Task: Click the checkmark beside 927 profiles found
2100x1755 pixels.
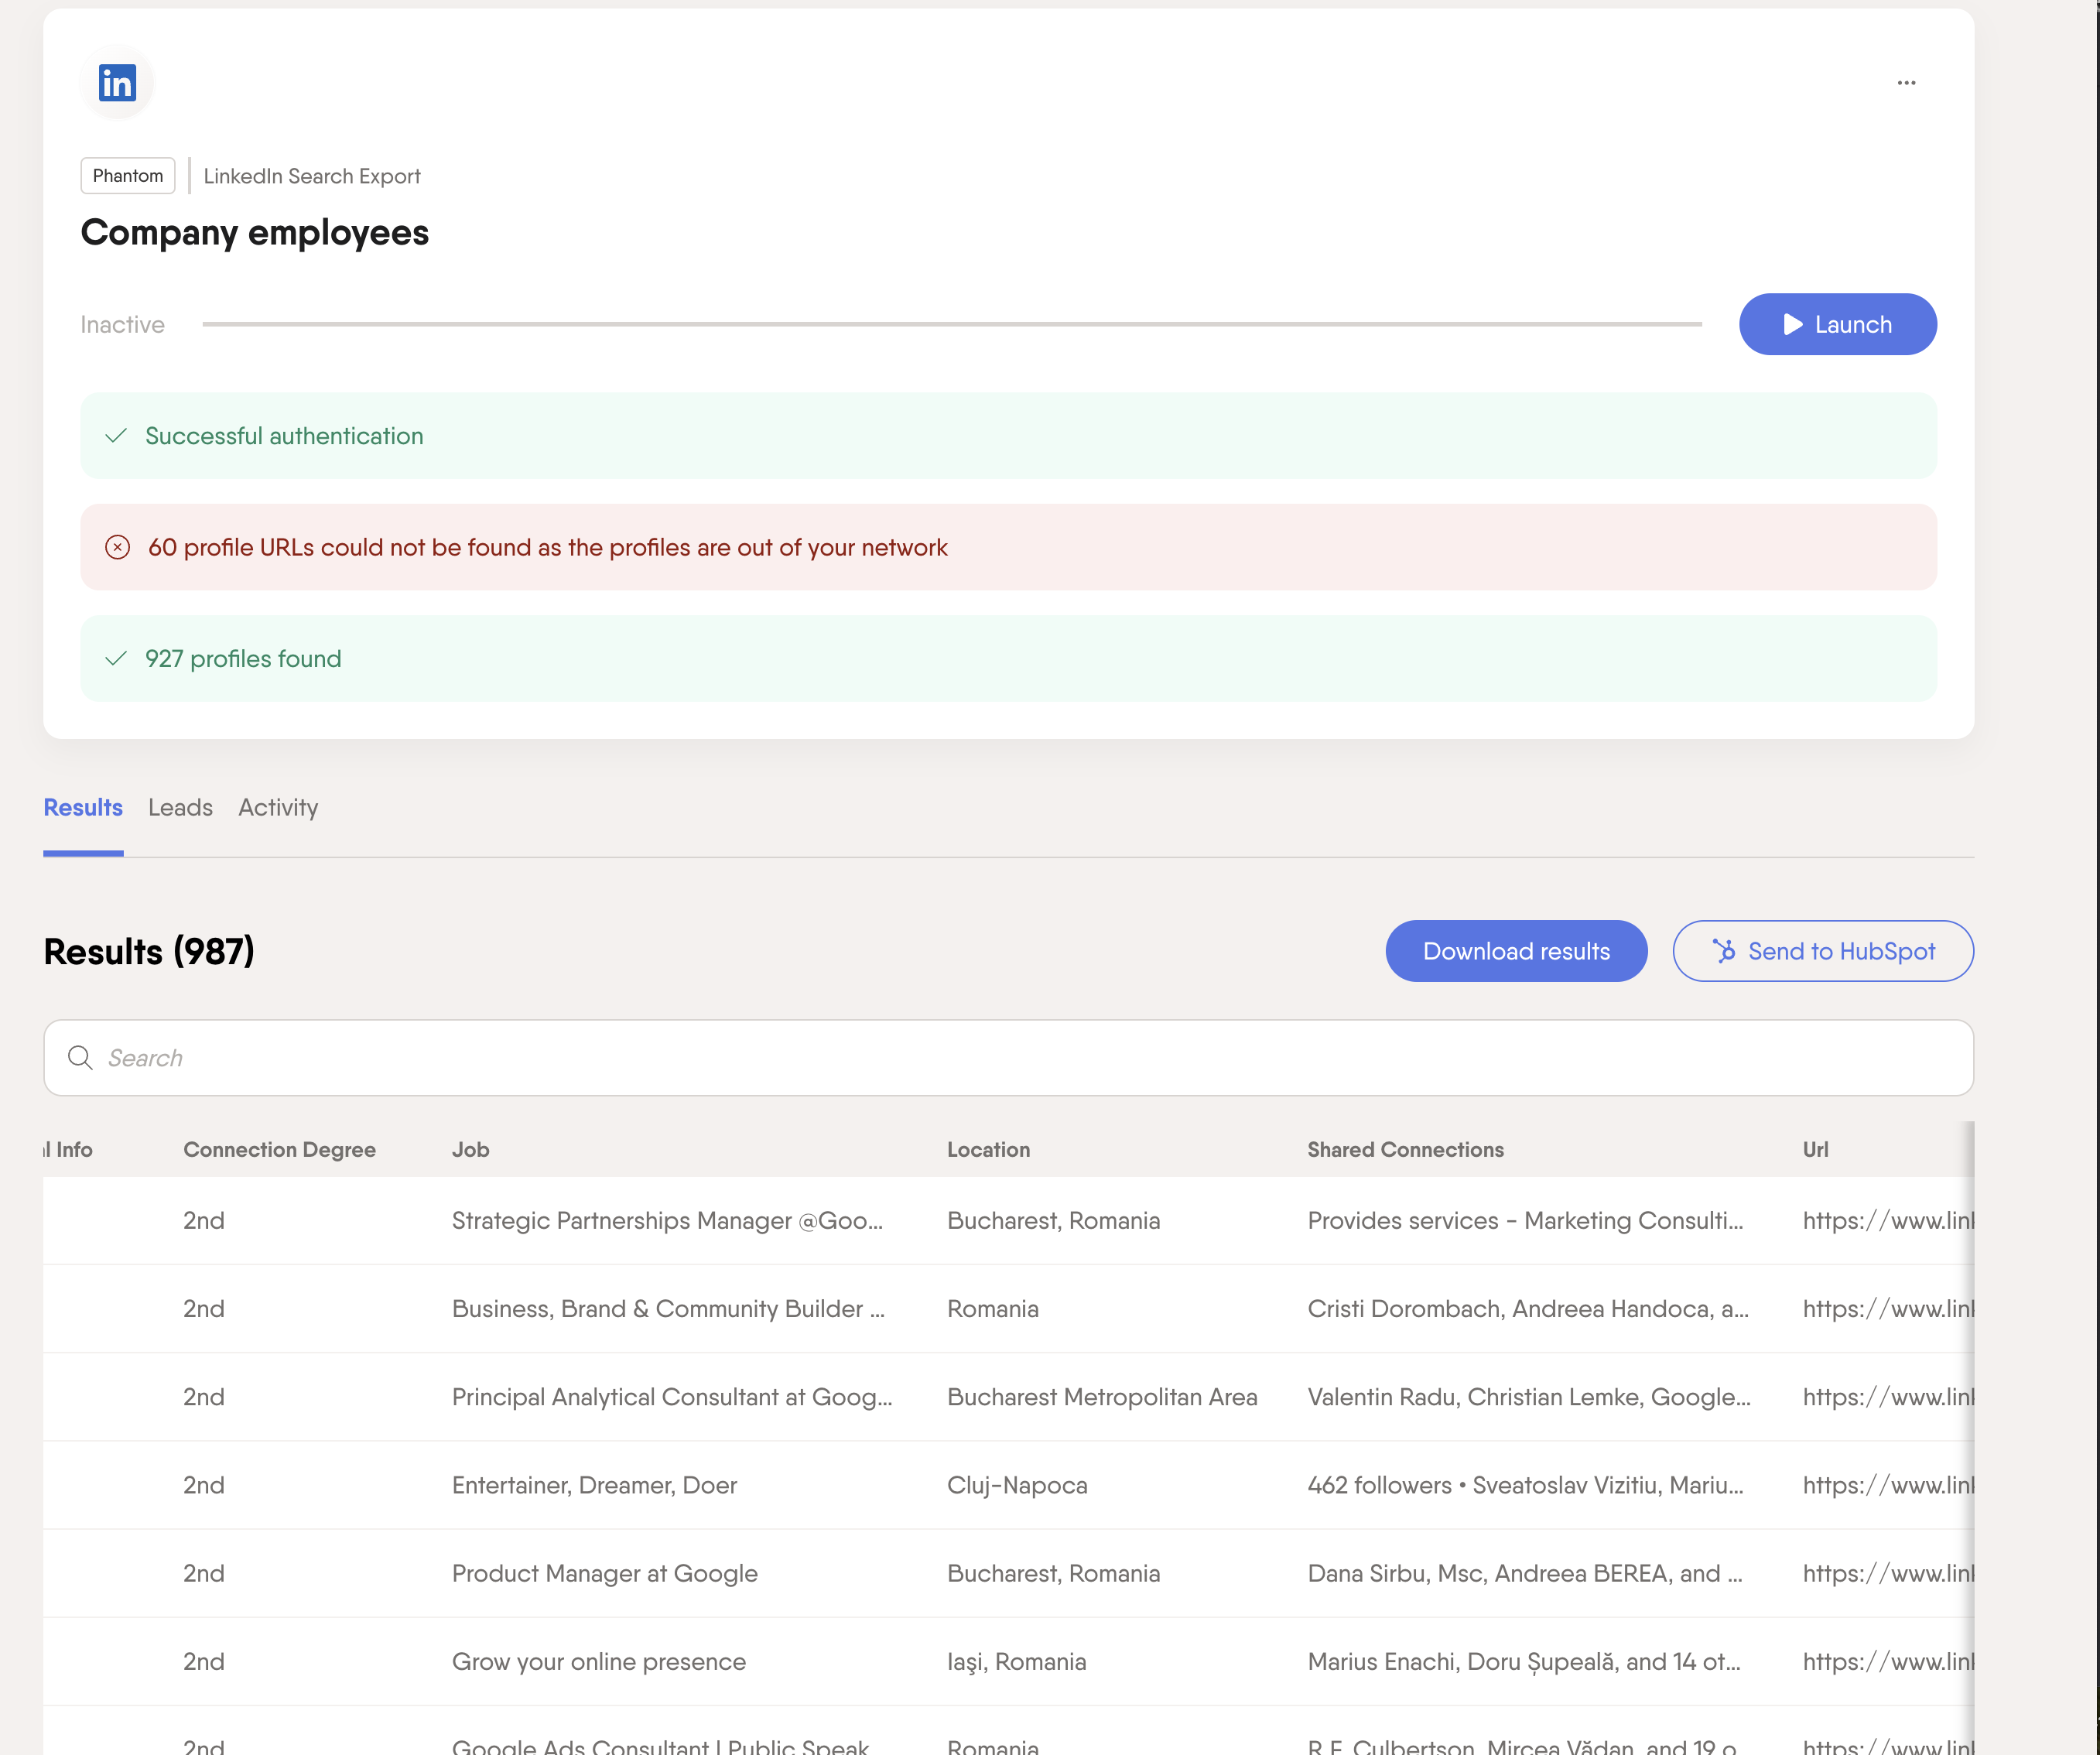Action: click(116, 659)
